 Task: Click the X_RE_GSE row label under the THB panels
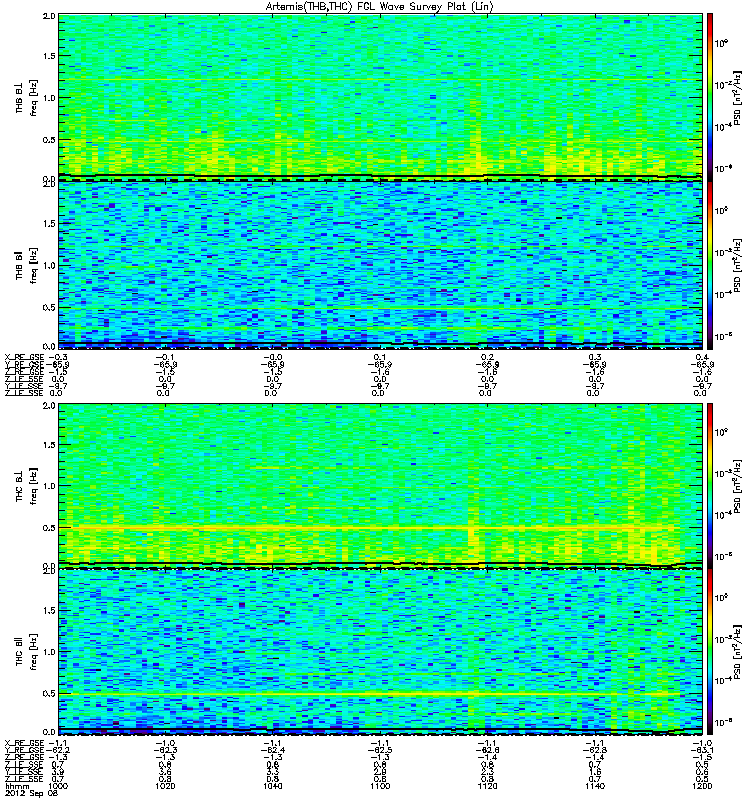pos(24,357)
